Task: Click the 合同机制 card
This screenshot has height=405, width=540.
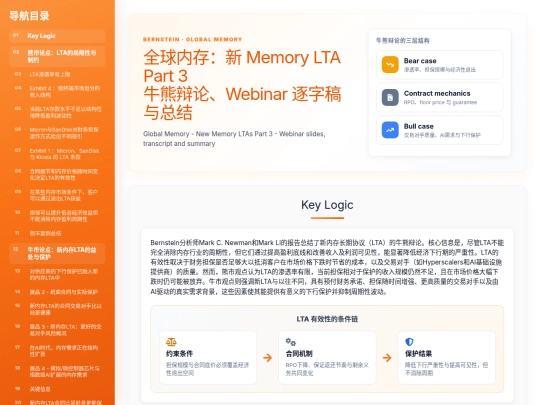Action: 327,357
